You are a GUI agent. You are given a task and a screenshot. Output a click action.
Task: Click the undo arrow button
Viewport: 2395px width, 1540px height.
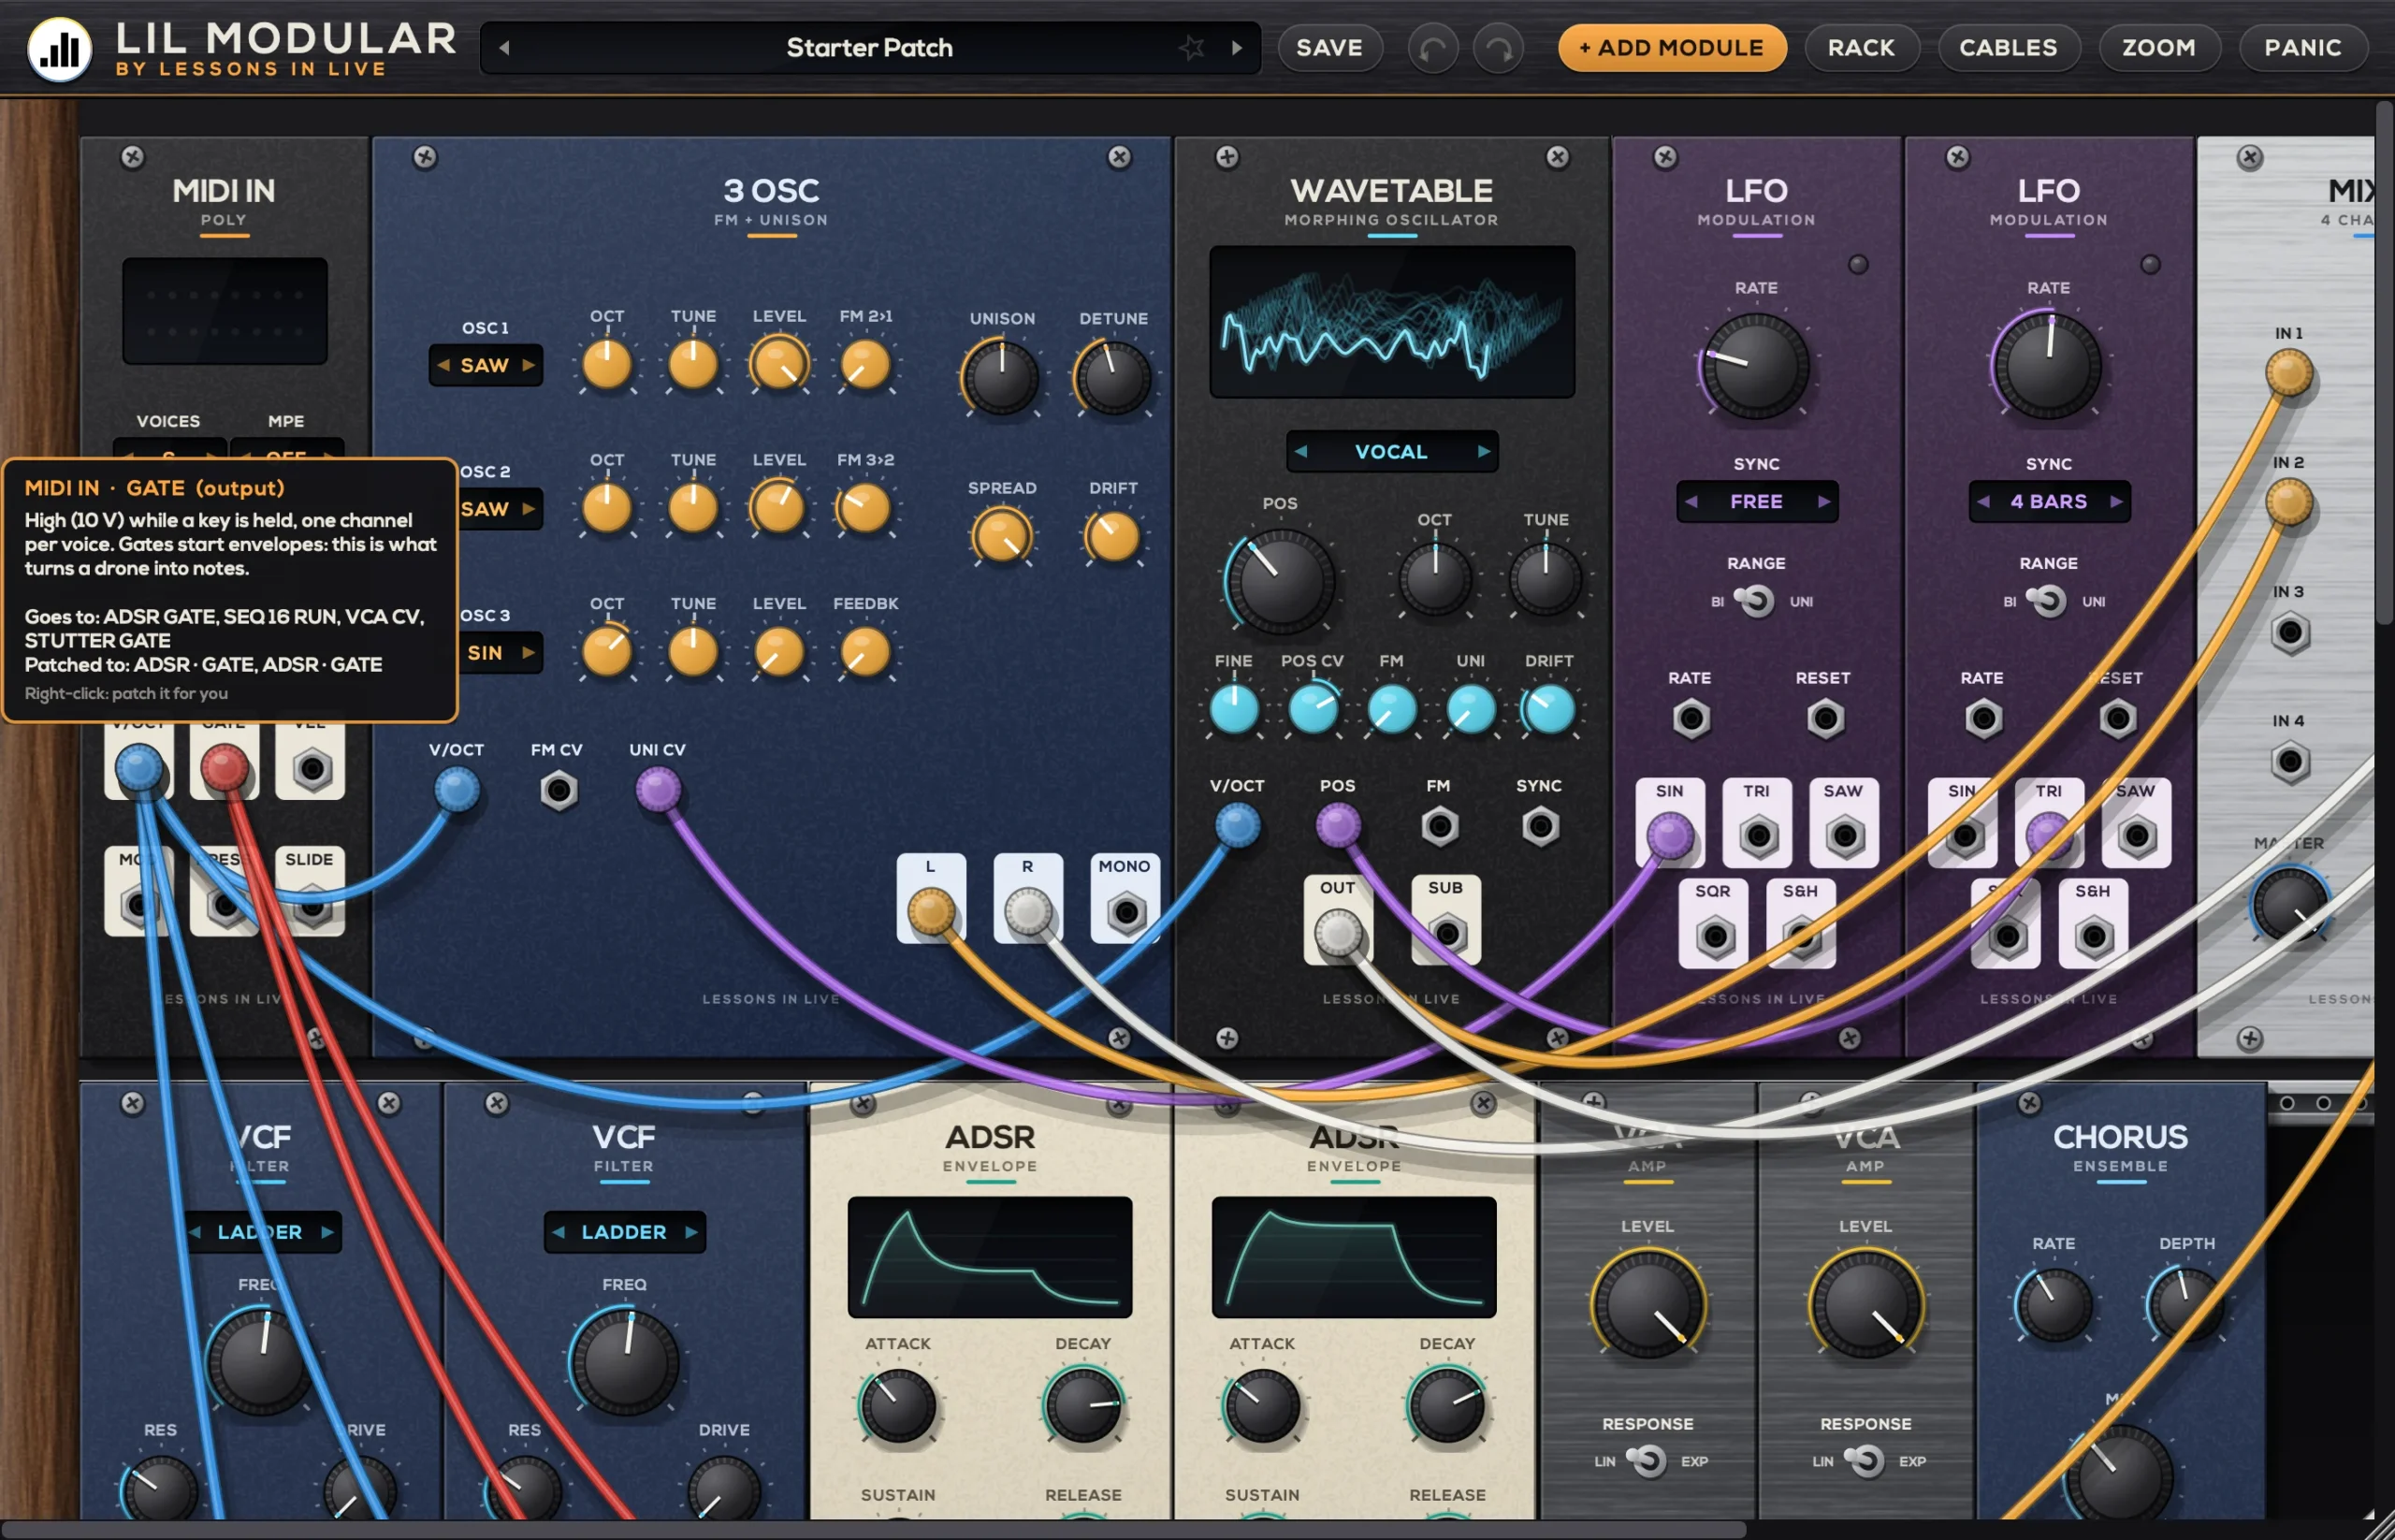pos(1432,48)
